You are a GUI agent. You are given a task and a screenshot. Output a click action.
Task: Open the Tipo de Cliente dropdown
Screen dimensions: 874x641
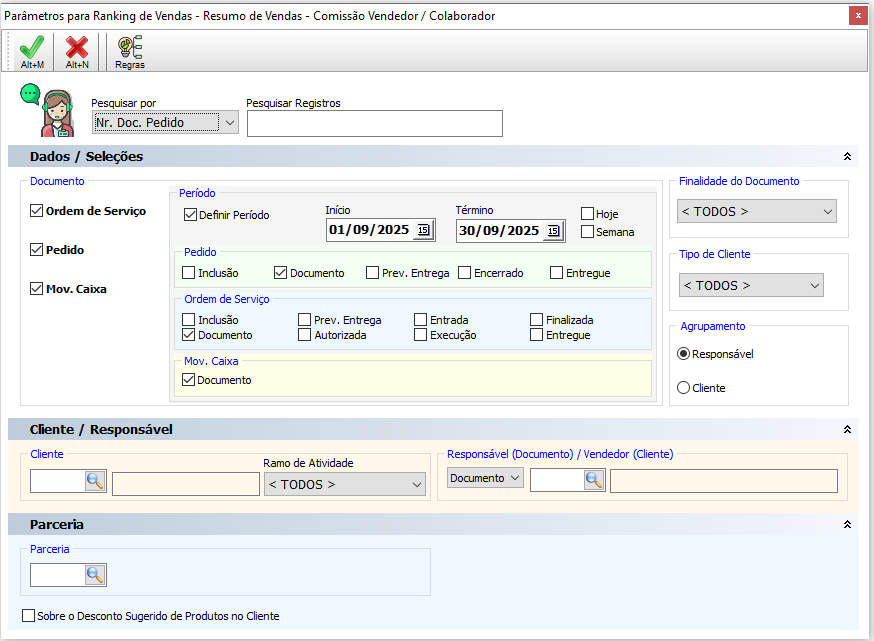(751, 285)
